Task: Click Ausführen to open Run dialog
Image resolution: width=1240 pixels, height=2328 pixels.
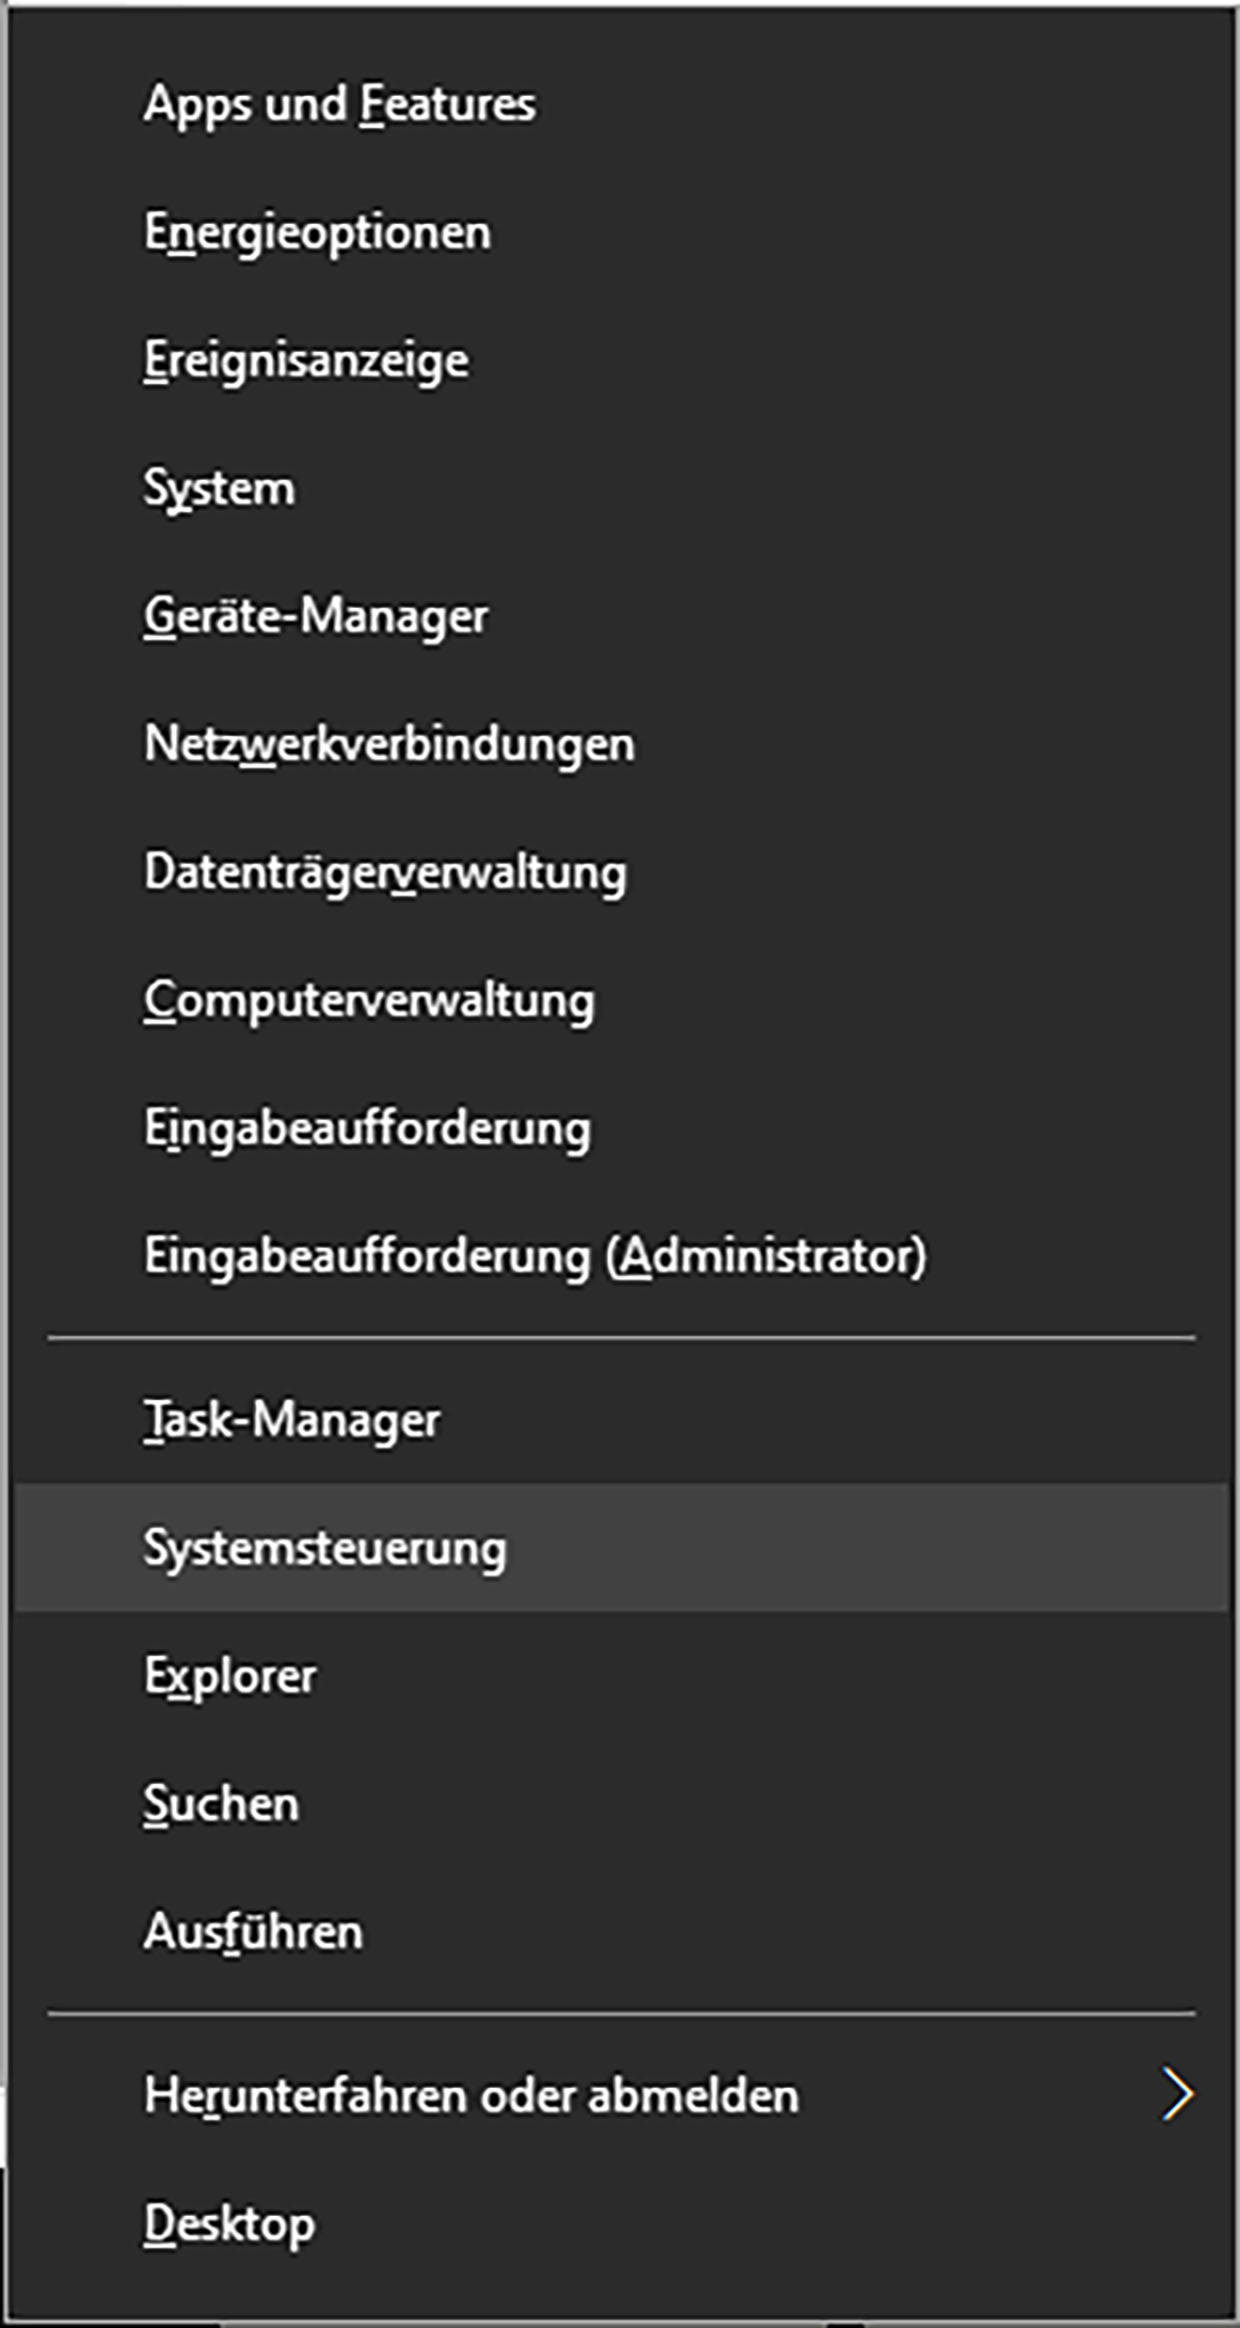Action: coord(253,1932)
